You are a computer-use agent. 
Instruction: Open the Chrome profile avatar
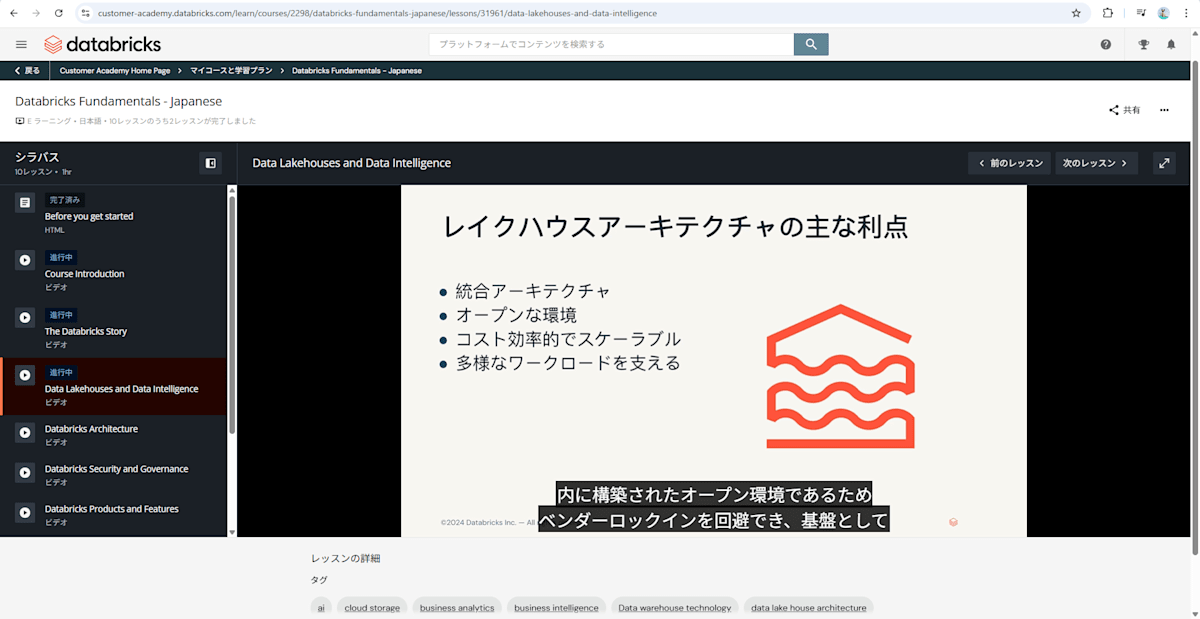pyautogui.click(x=1164, y=13)
